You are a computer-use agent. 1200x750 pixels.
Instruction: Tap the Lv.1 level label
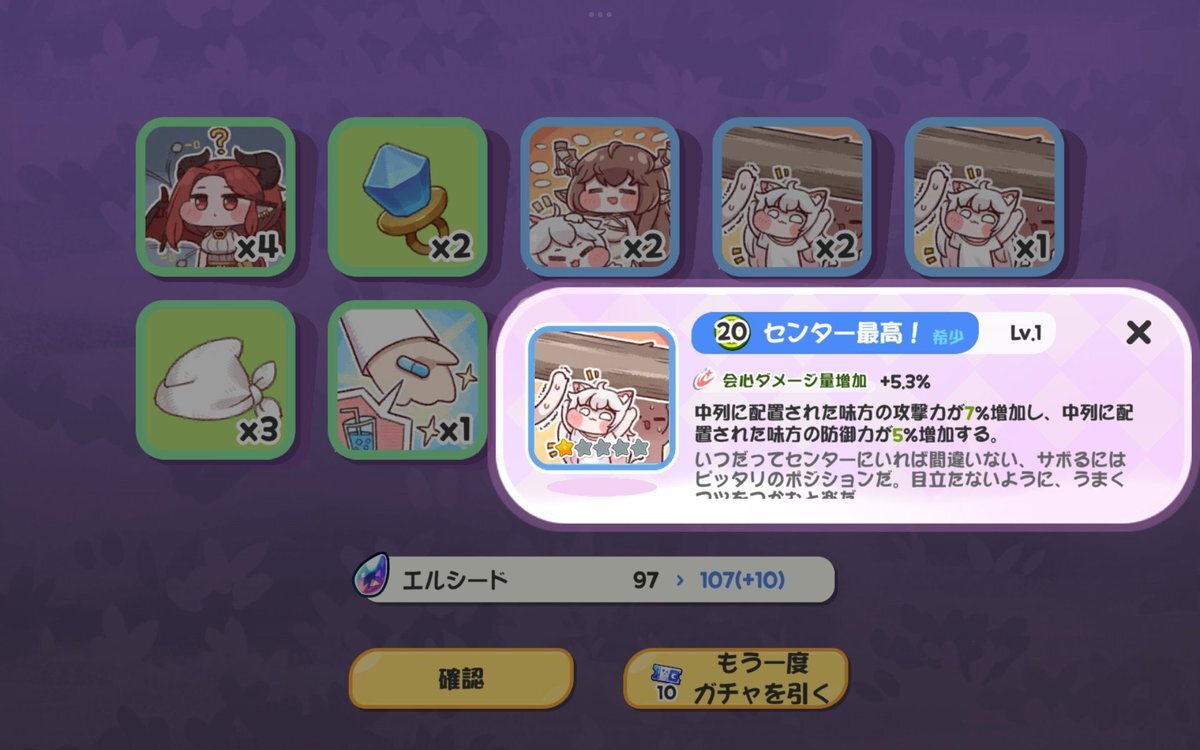[x=1025, y=334]
